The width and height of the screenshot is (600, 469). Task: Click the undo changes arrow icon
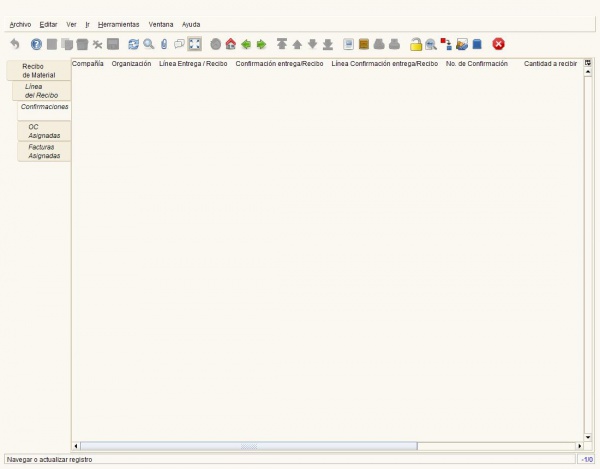(x=14, y=44)
